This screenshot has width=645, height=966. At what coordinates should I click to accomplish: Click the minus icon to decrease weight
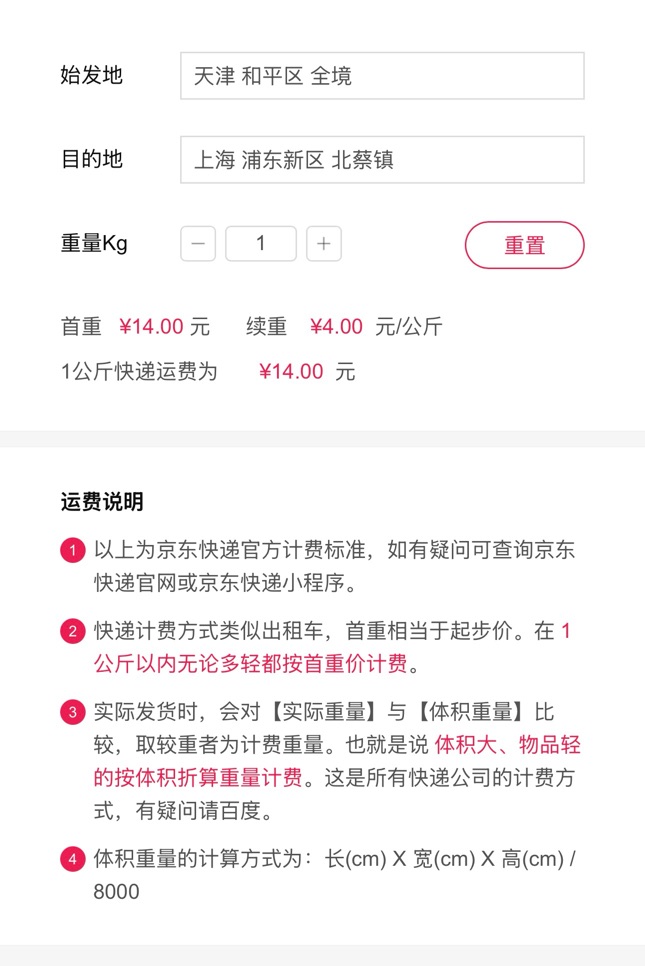pyautogui.click(x=198, y=243)
